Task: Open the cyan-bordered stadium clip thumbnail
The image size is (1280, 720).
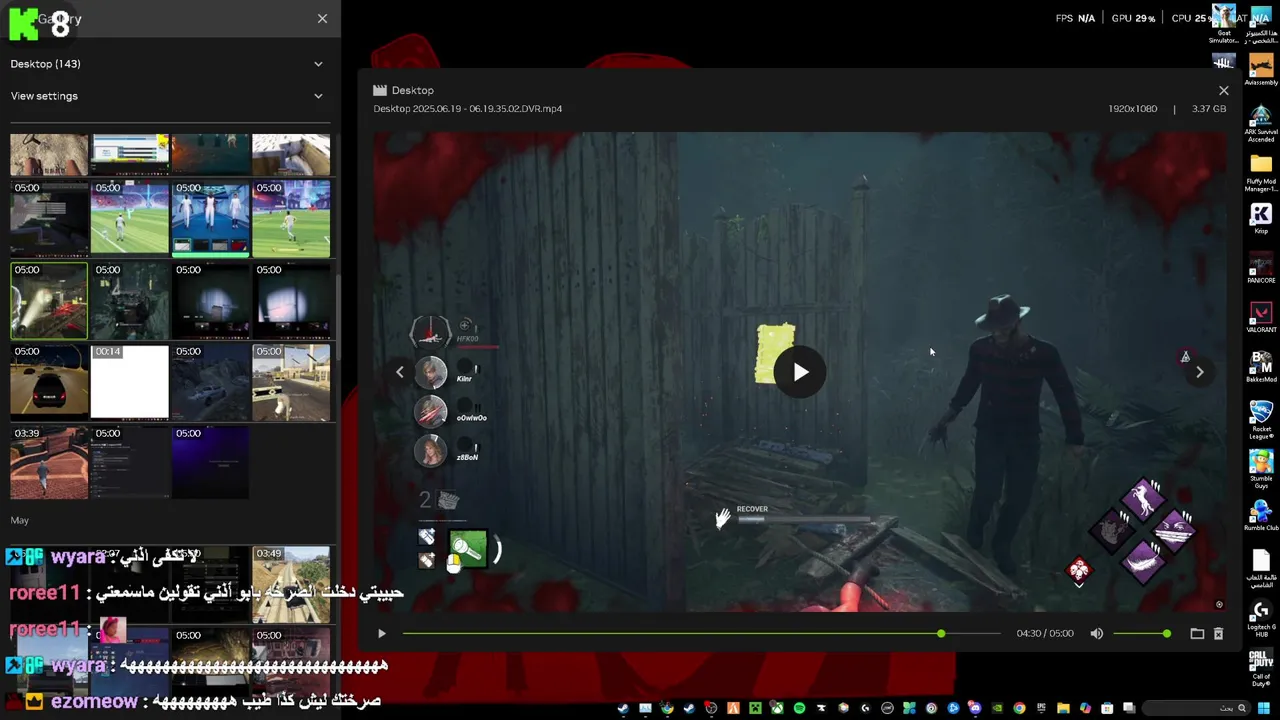Action: coord(210,218)
